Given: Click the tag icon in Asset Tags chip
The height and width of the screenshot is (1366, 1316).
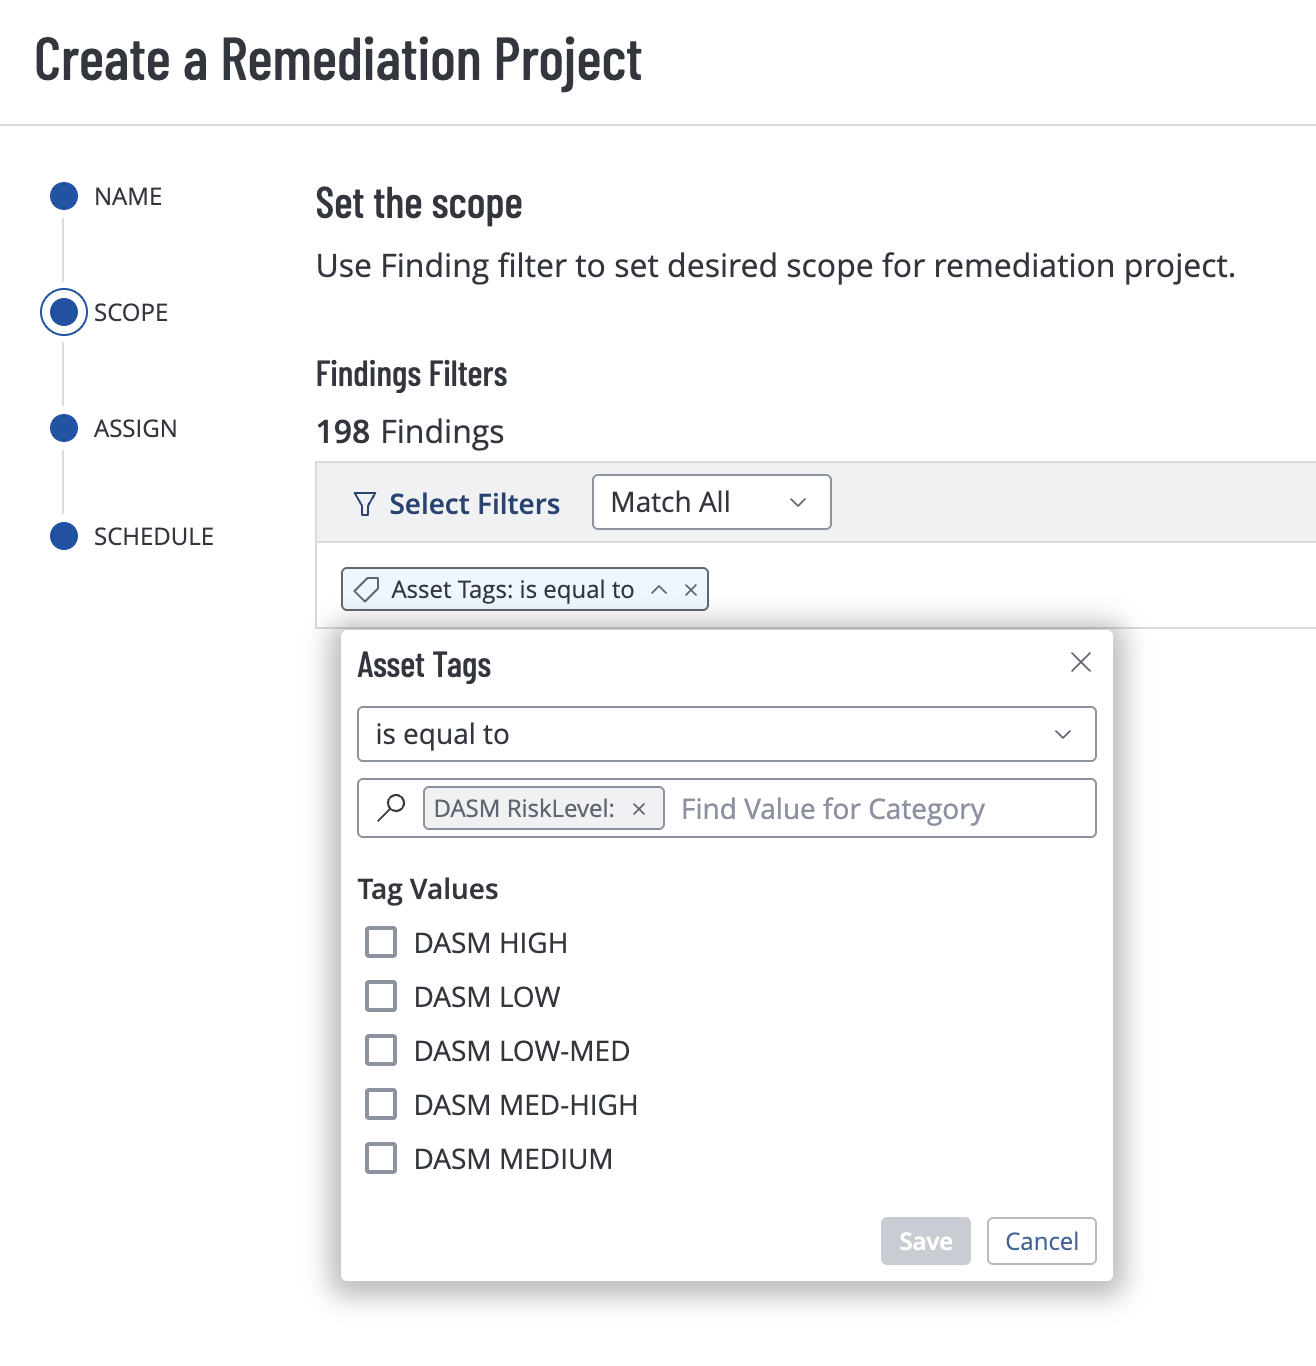Looking at the screenshot, I should click(x=367, y=590).
